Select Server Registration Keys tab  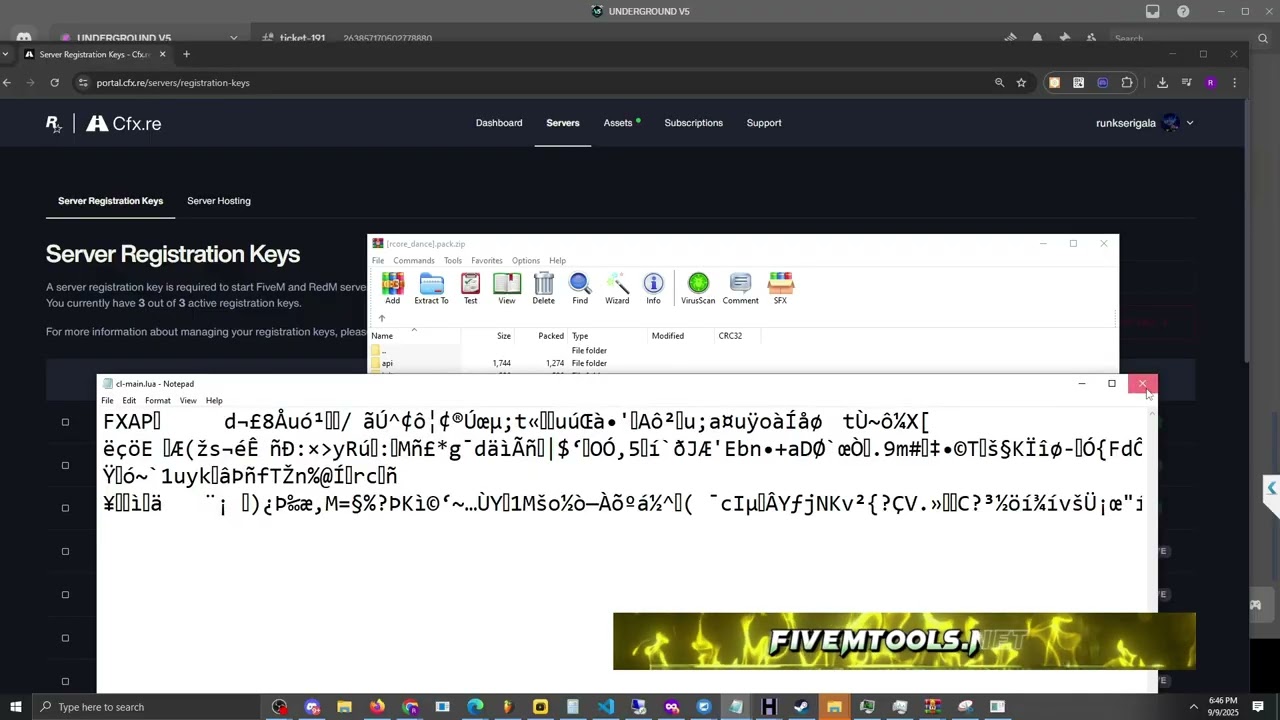(110, 201)
